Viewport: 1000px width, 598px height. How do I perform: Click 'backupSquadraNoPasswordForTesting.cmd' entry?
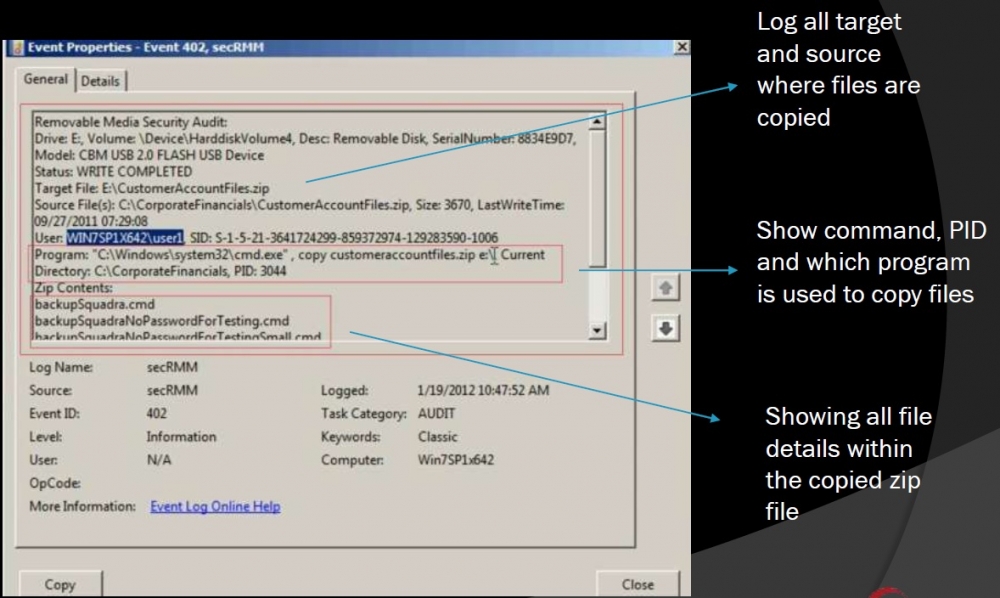click(x=161, y=321)
